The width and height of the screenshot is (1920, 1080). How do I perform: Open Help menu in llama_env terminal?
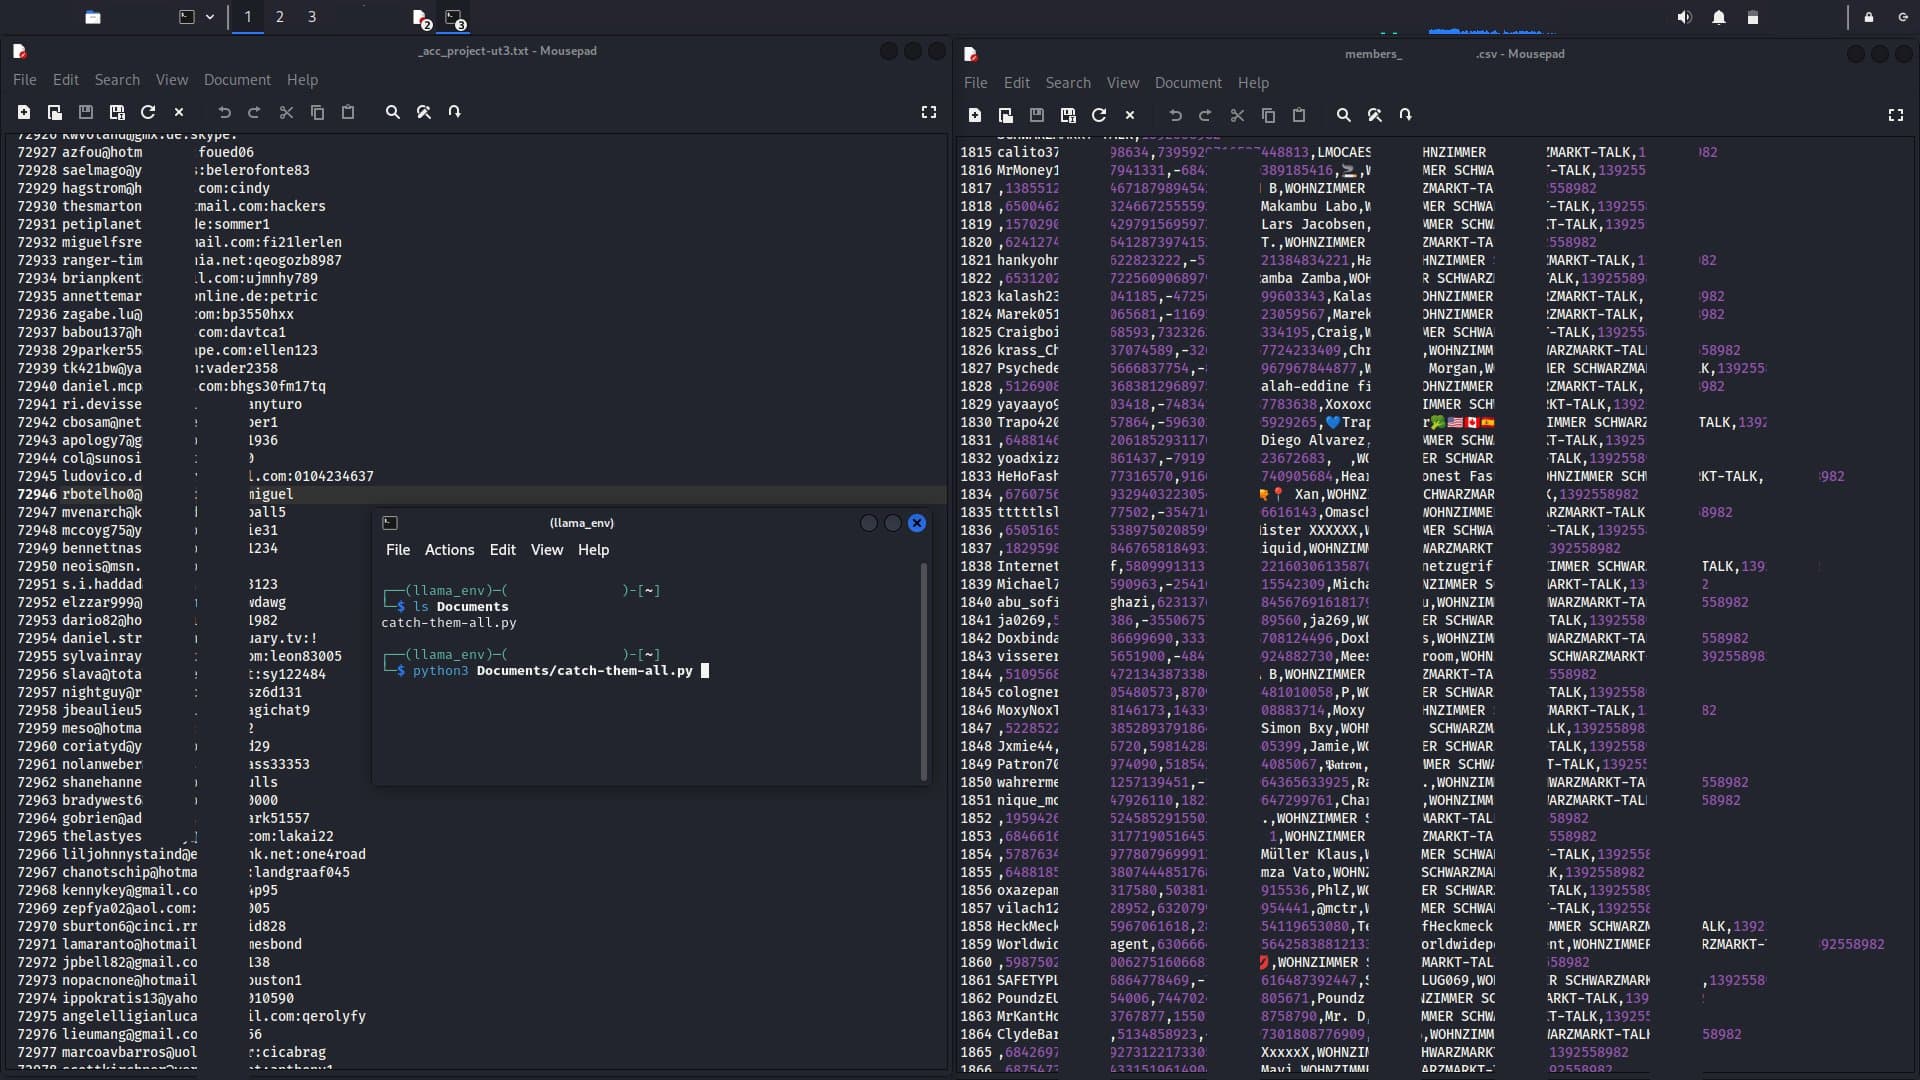point(593,550)
